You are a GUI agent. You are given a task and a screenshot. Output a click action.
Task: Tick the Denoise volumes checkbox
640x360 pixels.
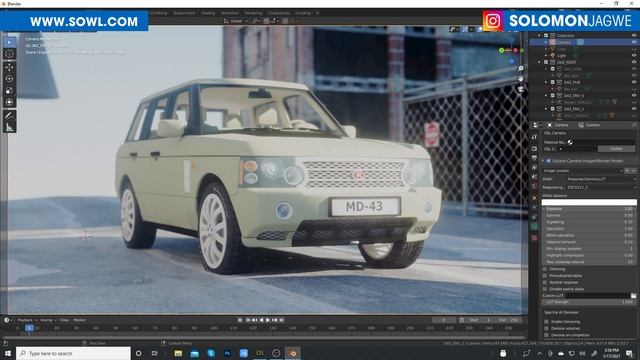[x=546, y=328]
